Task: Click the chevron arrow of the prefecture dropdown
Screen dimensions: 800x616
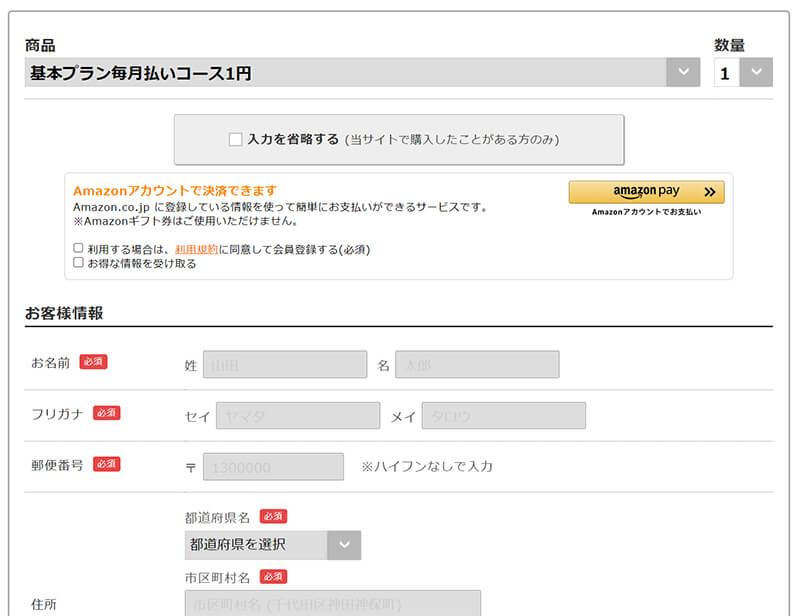Action: pyautogui.click(x=344, y=545)
